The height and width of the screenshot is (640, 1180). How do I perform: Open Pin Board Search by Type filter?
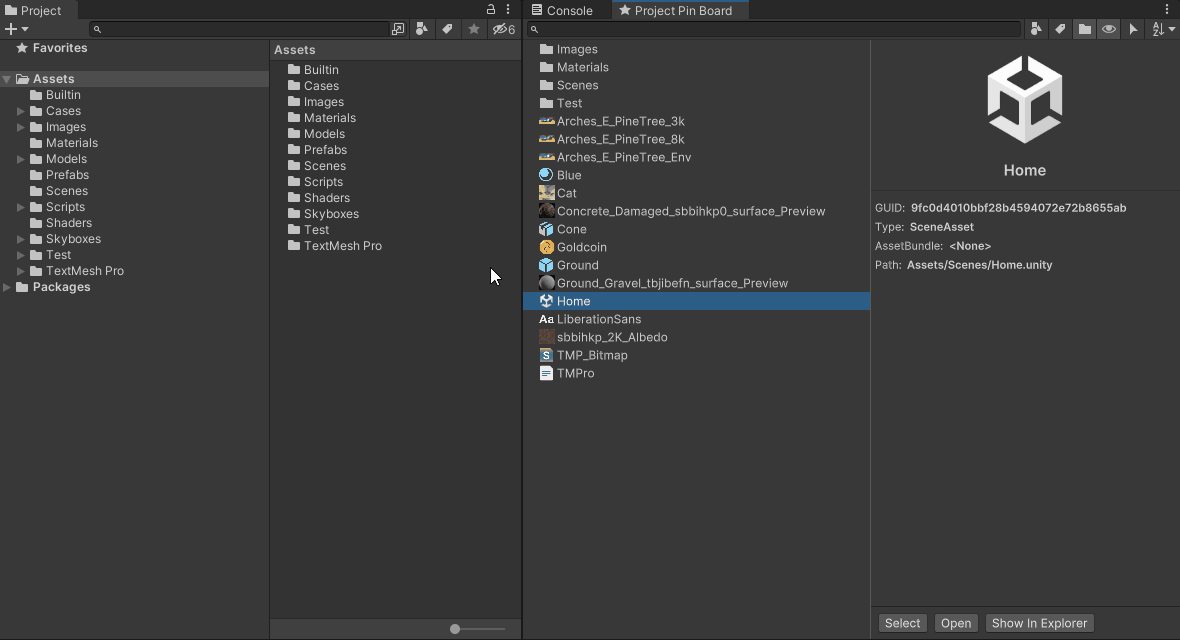1036,29
